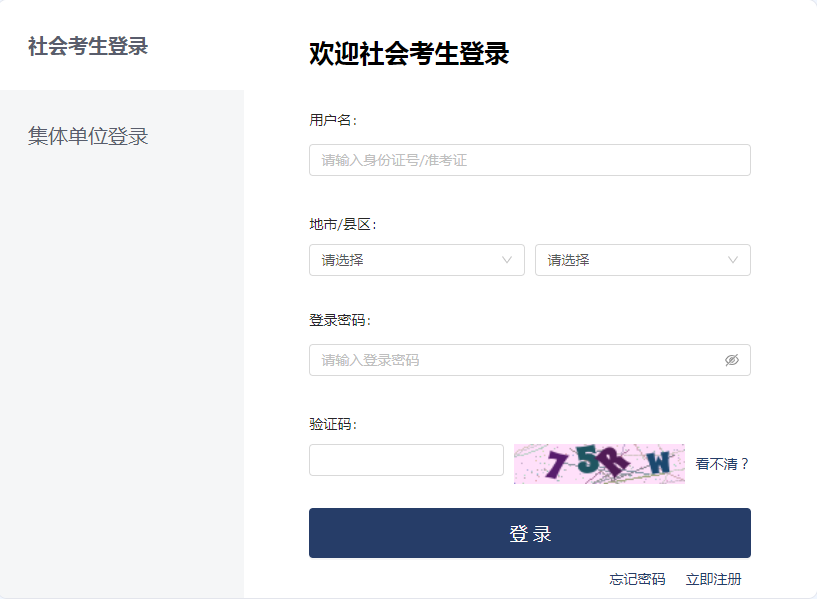This screenshot has height=599, width=817.
Task: Click the 登录 login button
Action: click(x=529, y=533)
